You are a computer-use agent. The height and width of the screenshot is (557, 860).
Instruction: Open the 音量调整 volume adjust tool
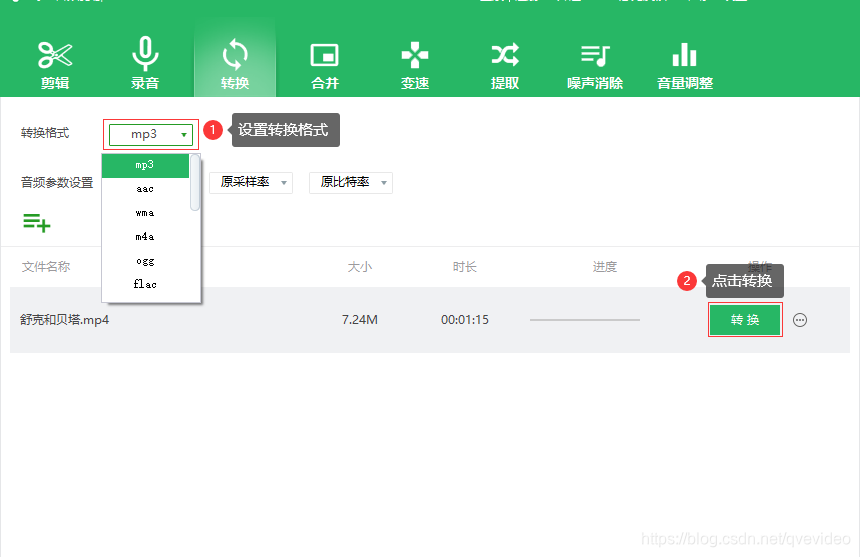point(684,64)
